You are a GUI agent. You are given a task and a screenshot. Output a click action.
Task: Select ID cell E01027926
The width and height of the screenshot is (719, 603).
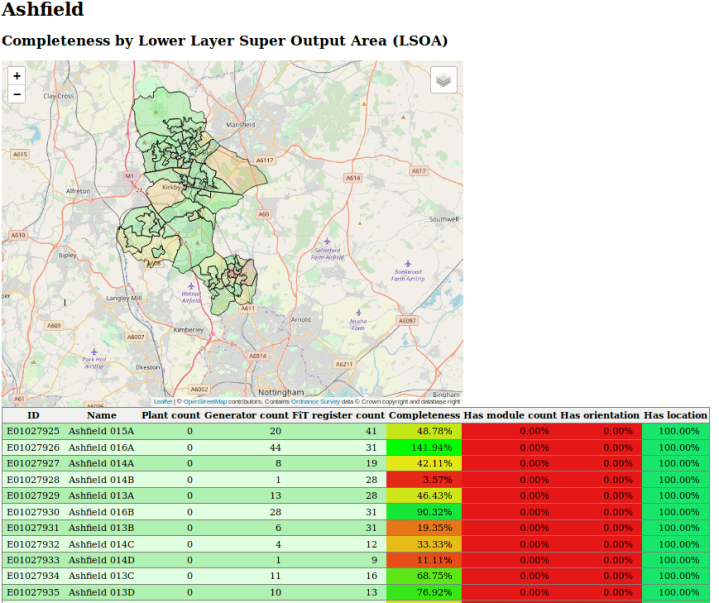click(x=33, y=448)
